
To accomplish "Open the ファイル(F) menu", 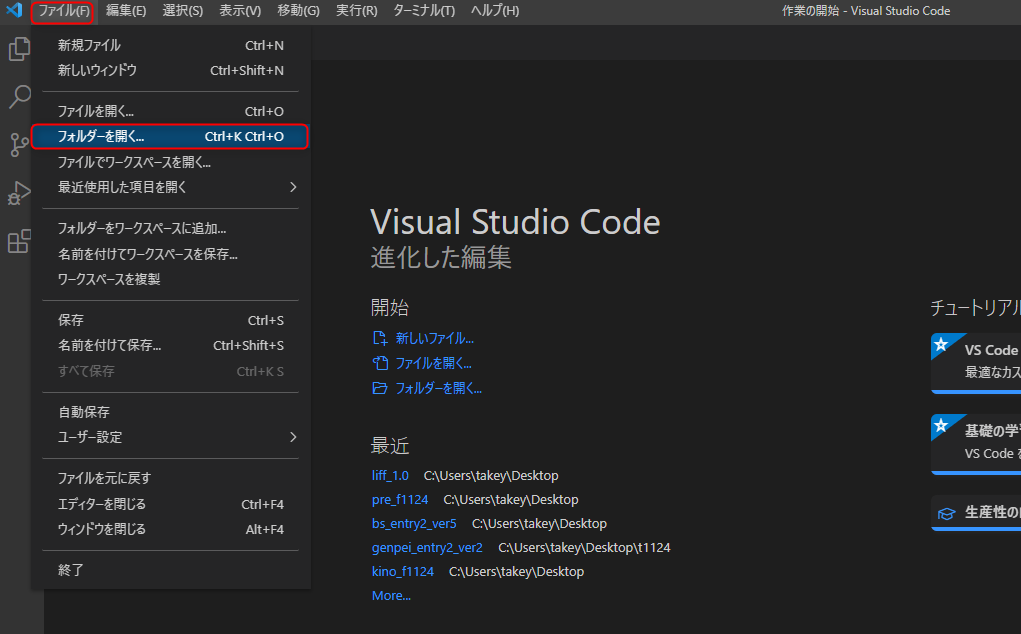I will coord(63,11).
